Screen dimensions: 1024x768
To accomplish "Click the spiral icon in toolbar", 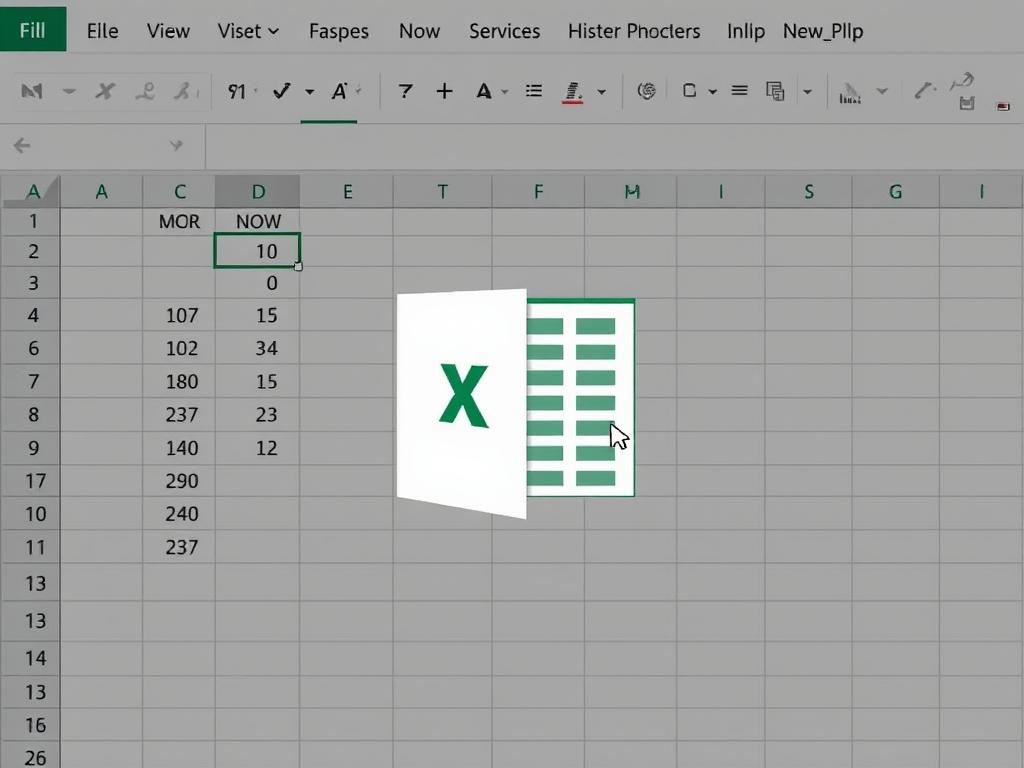I will (x=646, y=91).
